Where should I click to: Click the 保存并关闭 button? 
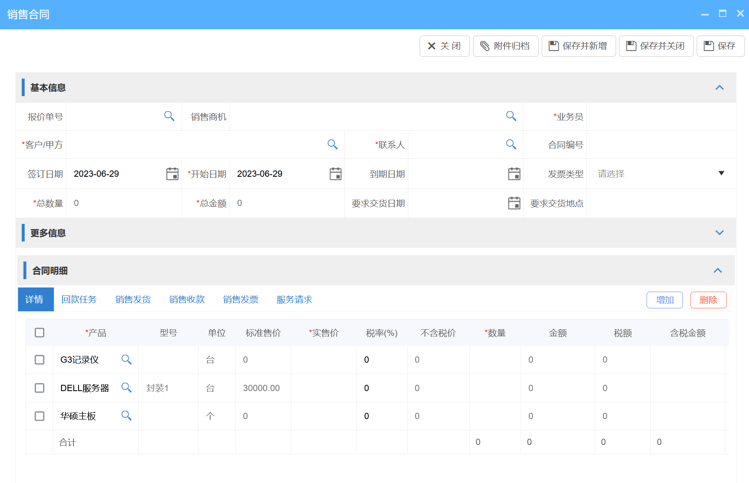[655, 46]
